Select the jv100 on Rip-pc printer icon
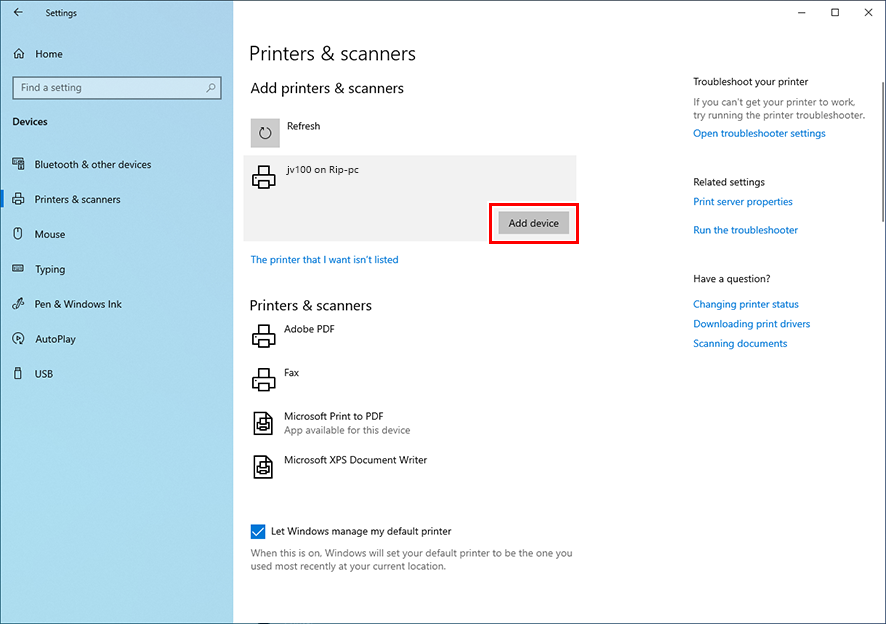The image size is (886, 624). click(264, 178)
